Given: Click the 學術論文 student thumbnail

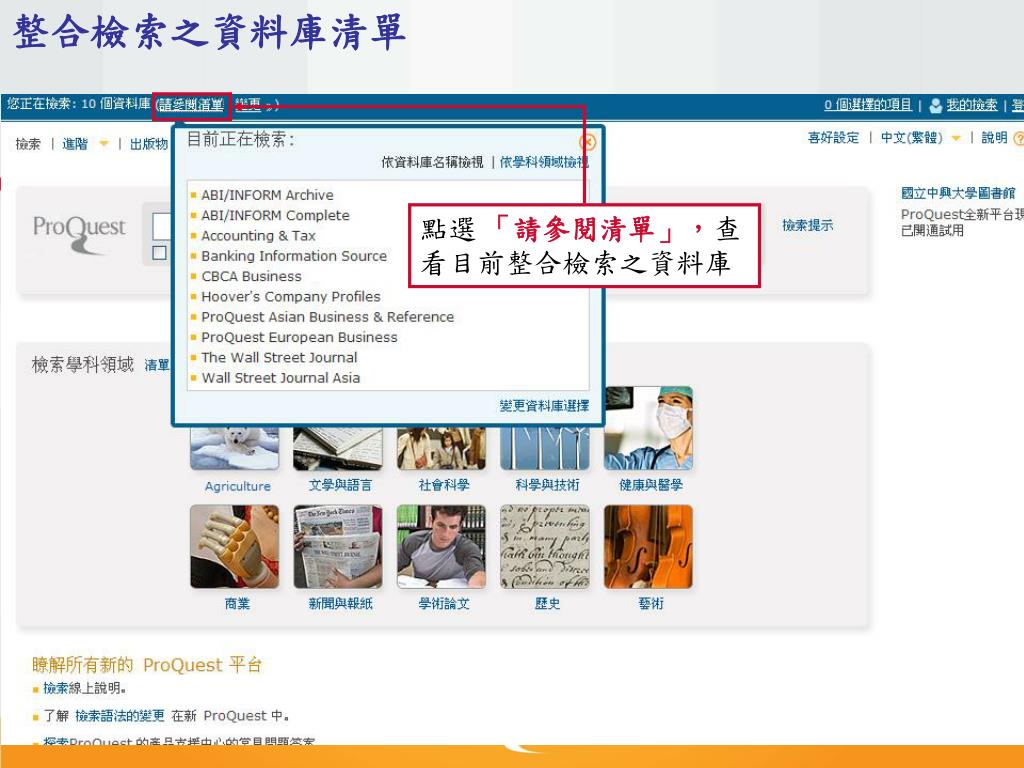Looking at the screenshot, I should (441, 547).
